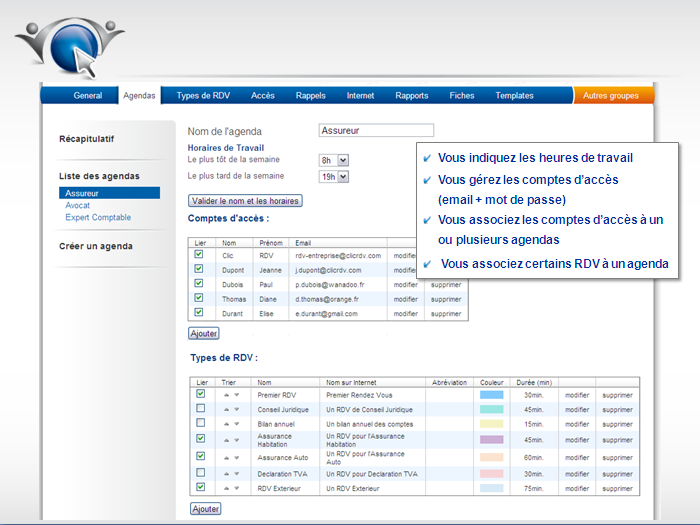Click modifier for Dubois Paul

[x=405, y=285]
